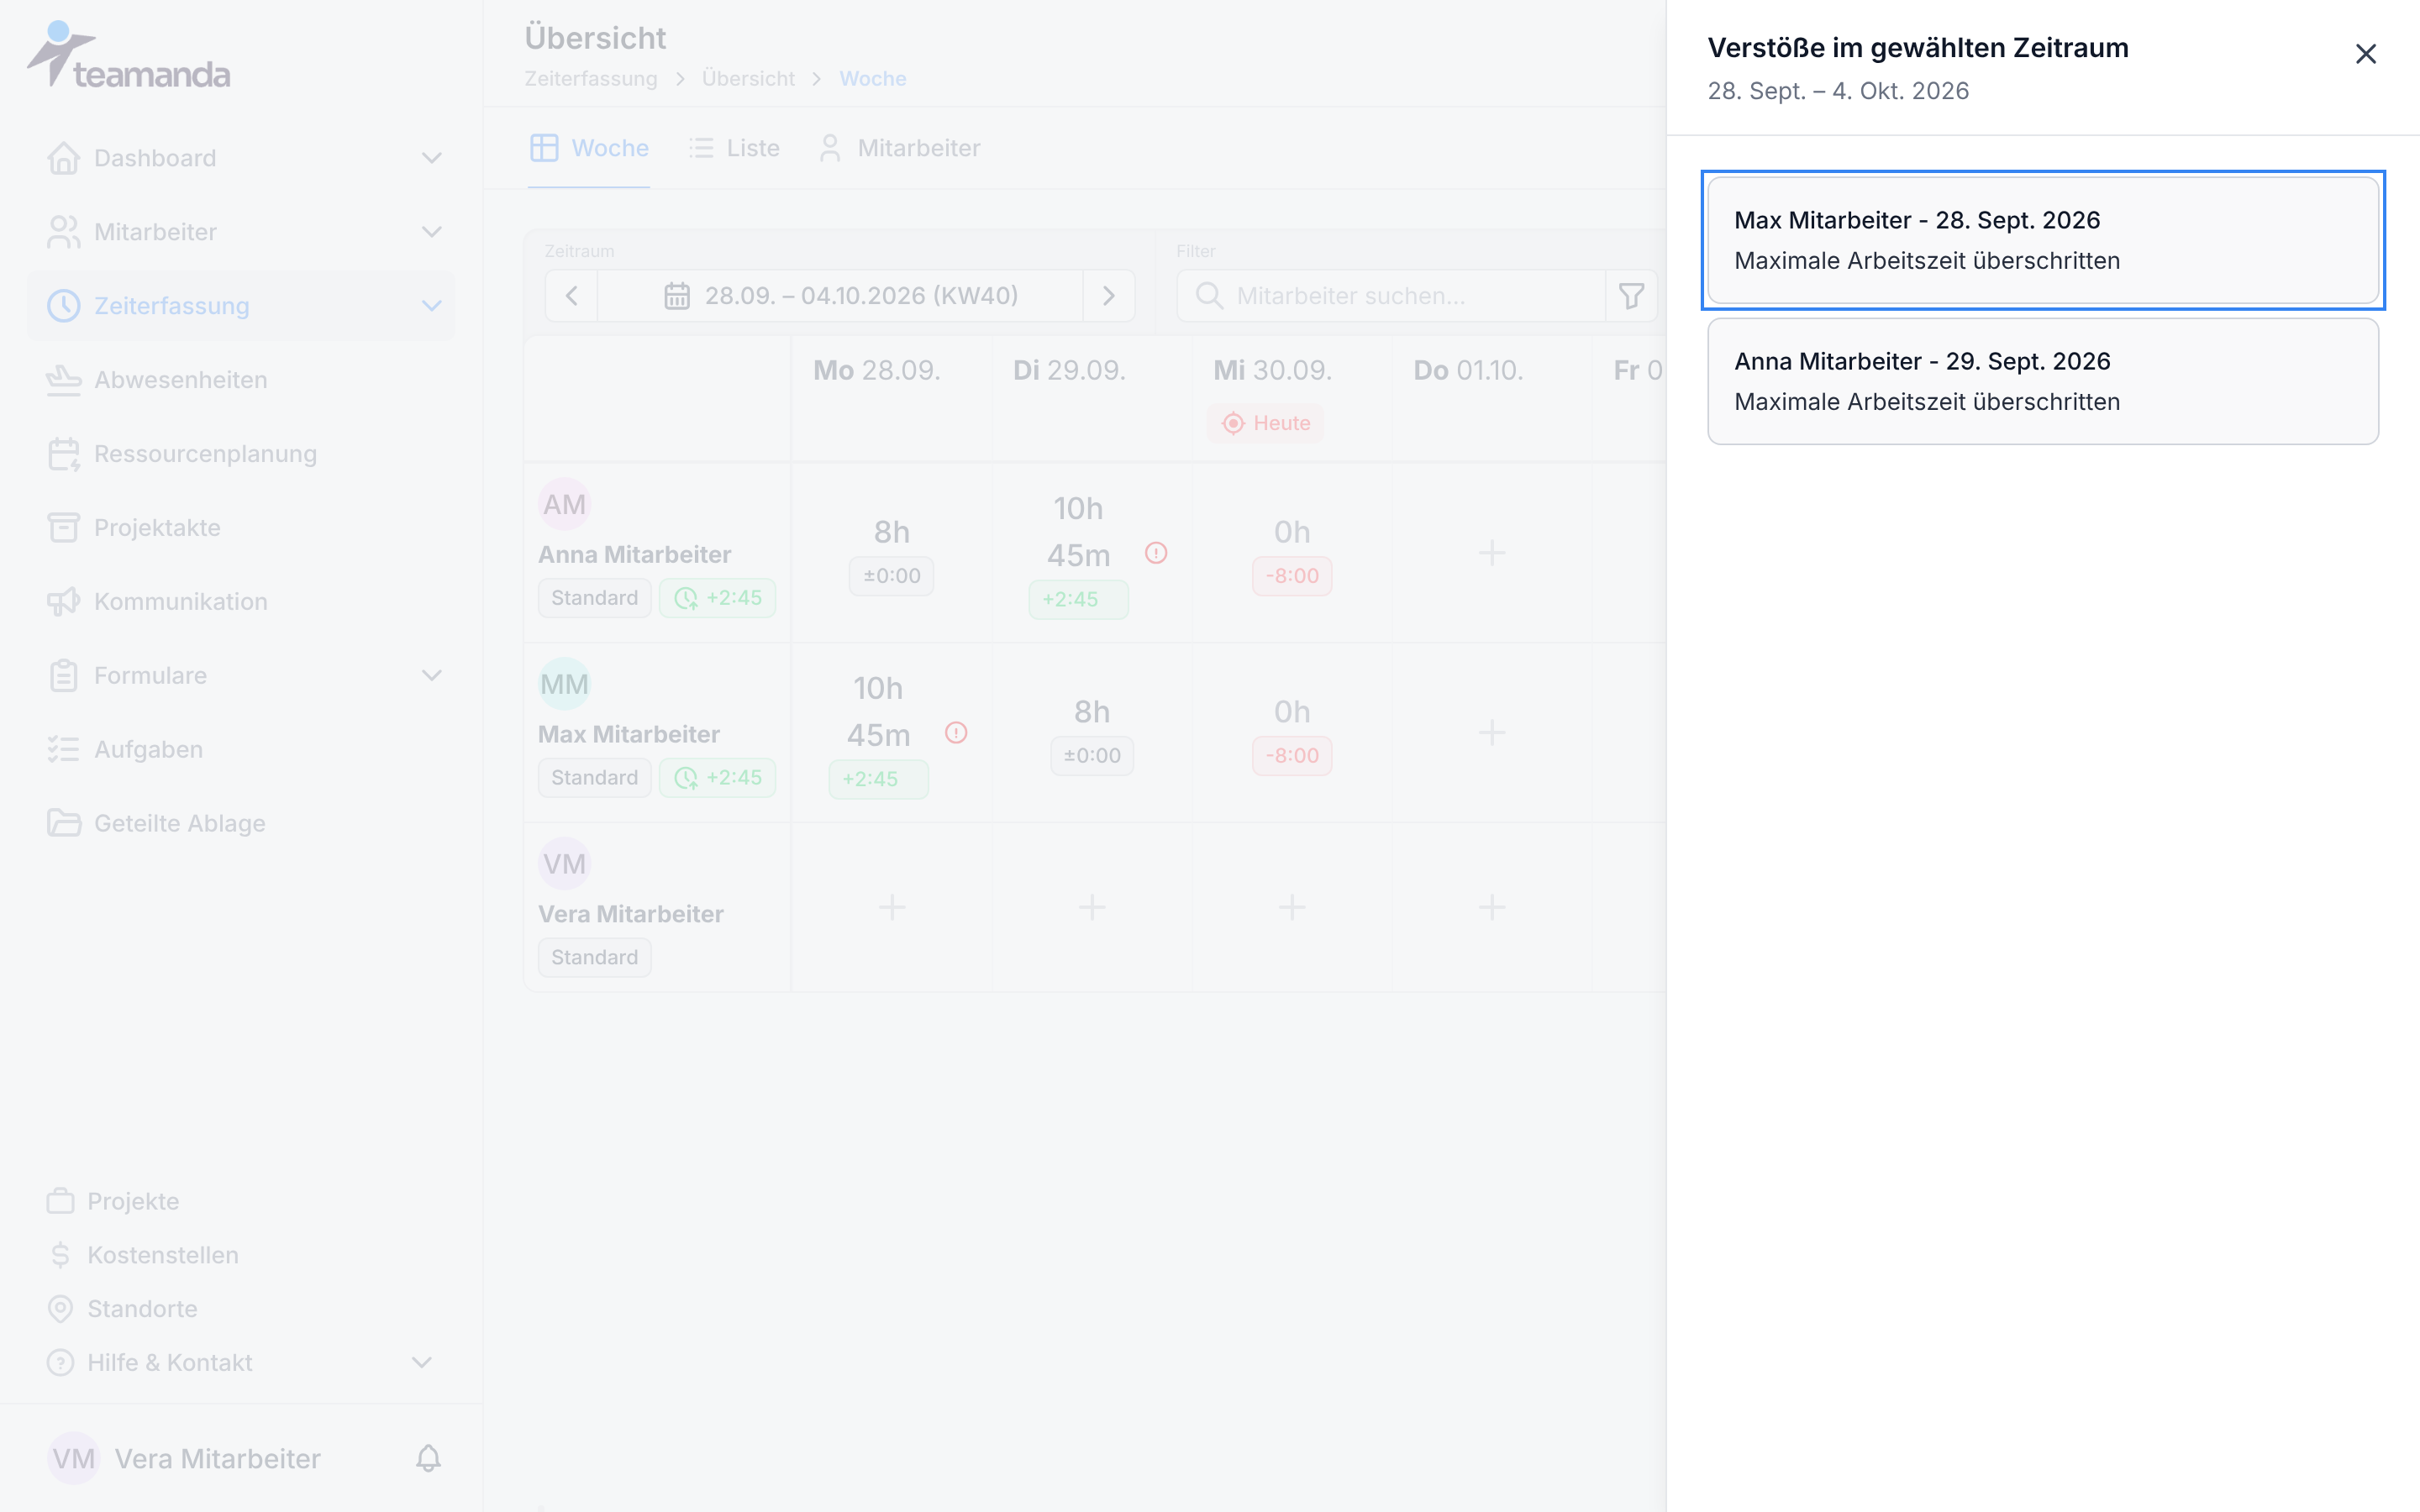Switch to the Woche tab

click(x=589, y=148)
